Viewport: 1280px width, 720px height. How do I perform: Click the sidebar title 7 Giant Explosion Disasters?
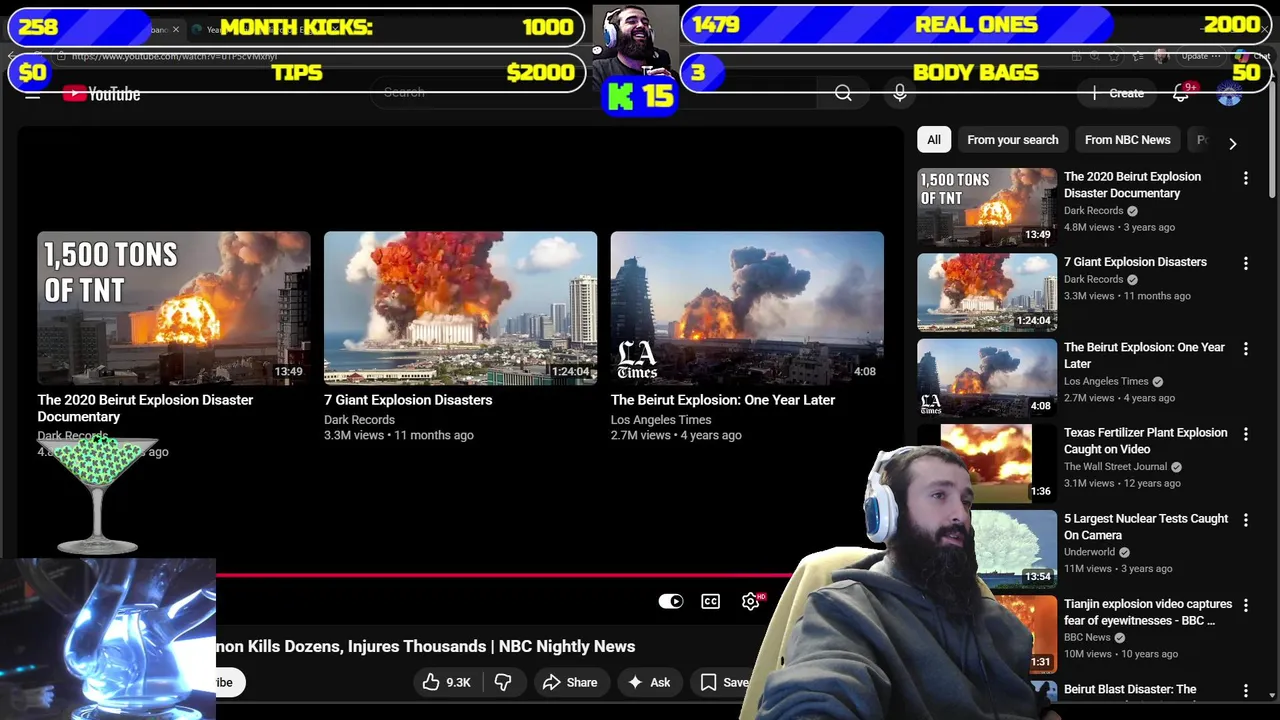[x=1135, y=262]
